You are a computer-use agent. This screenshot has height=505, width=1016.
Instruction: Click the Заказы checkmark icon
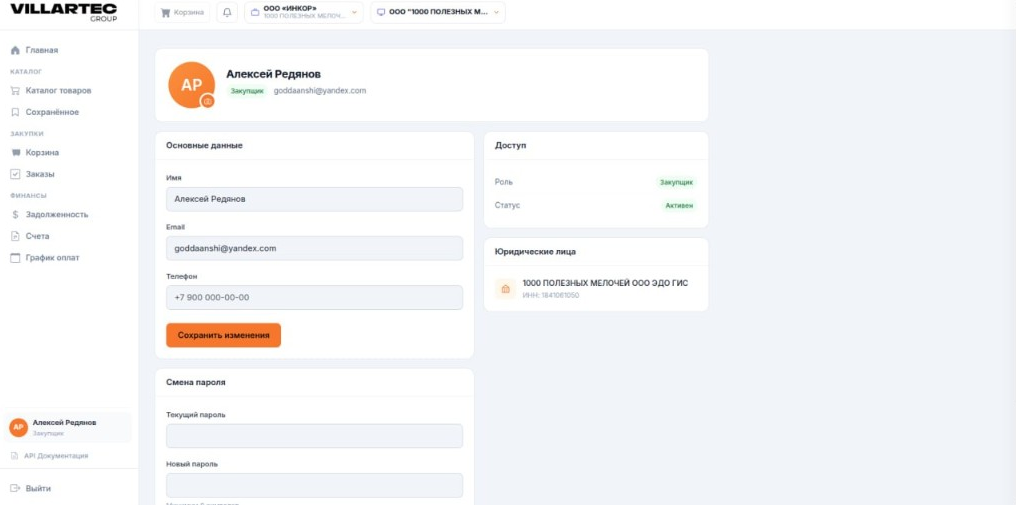16,174
